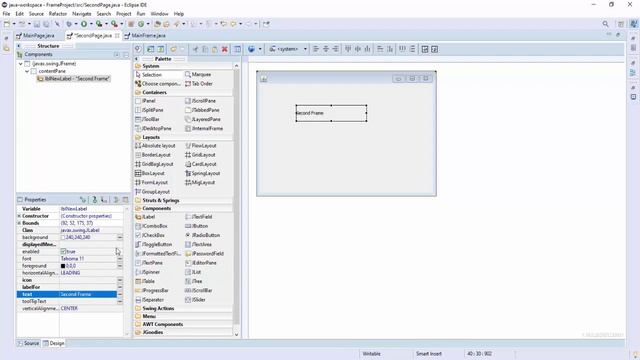Viewport: 640px width, 360px height.
Task: Select the JPanel container
Action: [145, 101]
